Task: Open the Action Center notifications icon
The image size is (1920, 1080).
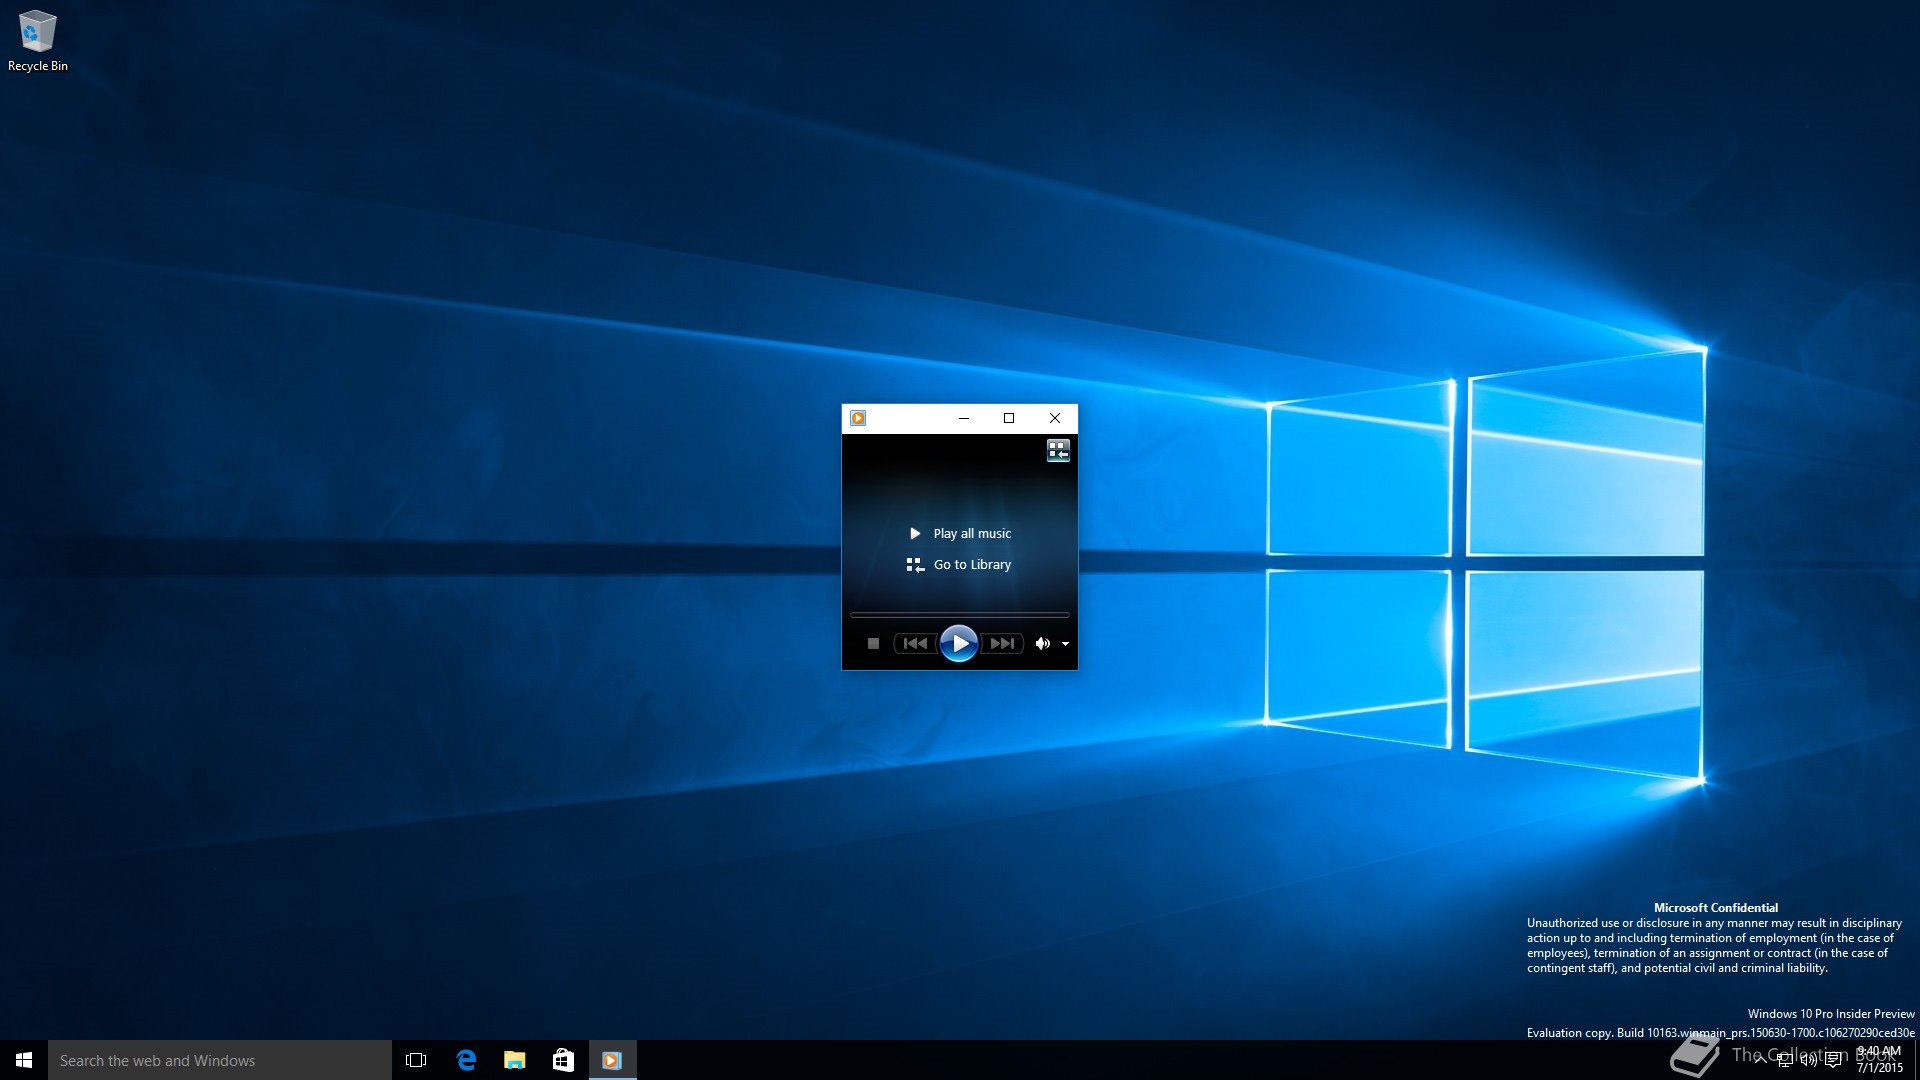Action: pyautogui.click(x=1833, y=1060)
